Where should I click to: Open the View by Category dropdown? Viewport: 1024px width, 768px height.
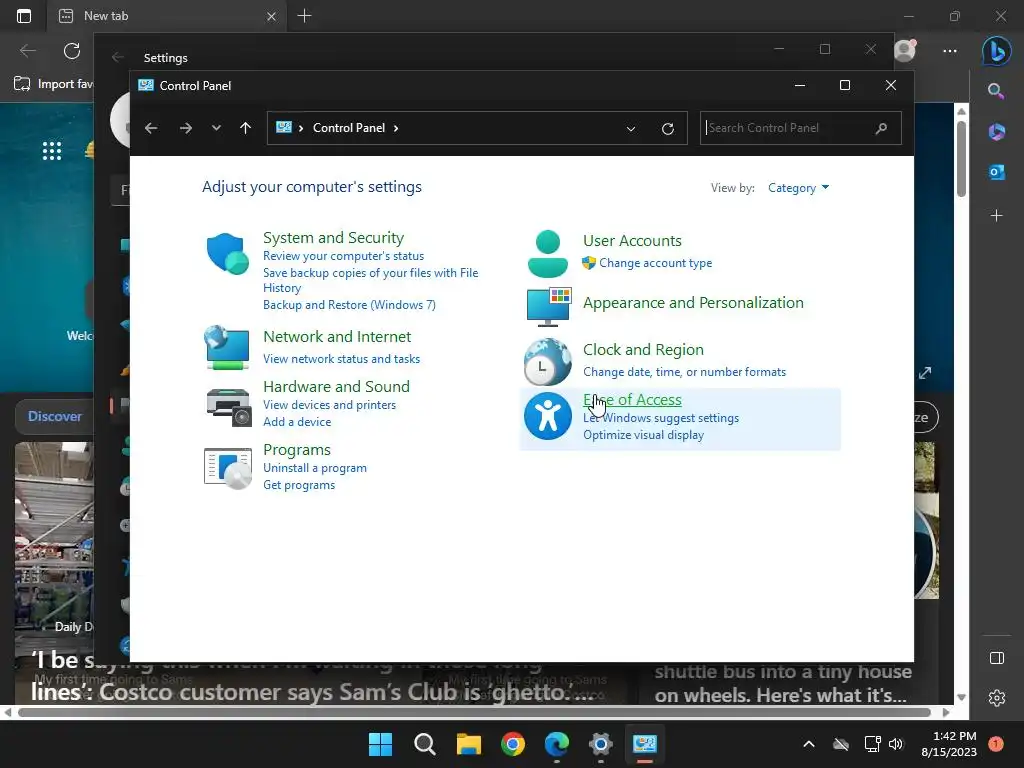798,188
